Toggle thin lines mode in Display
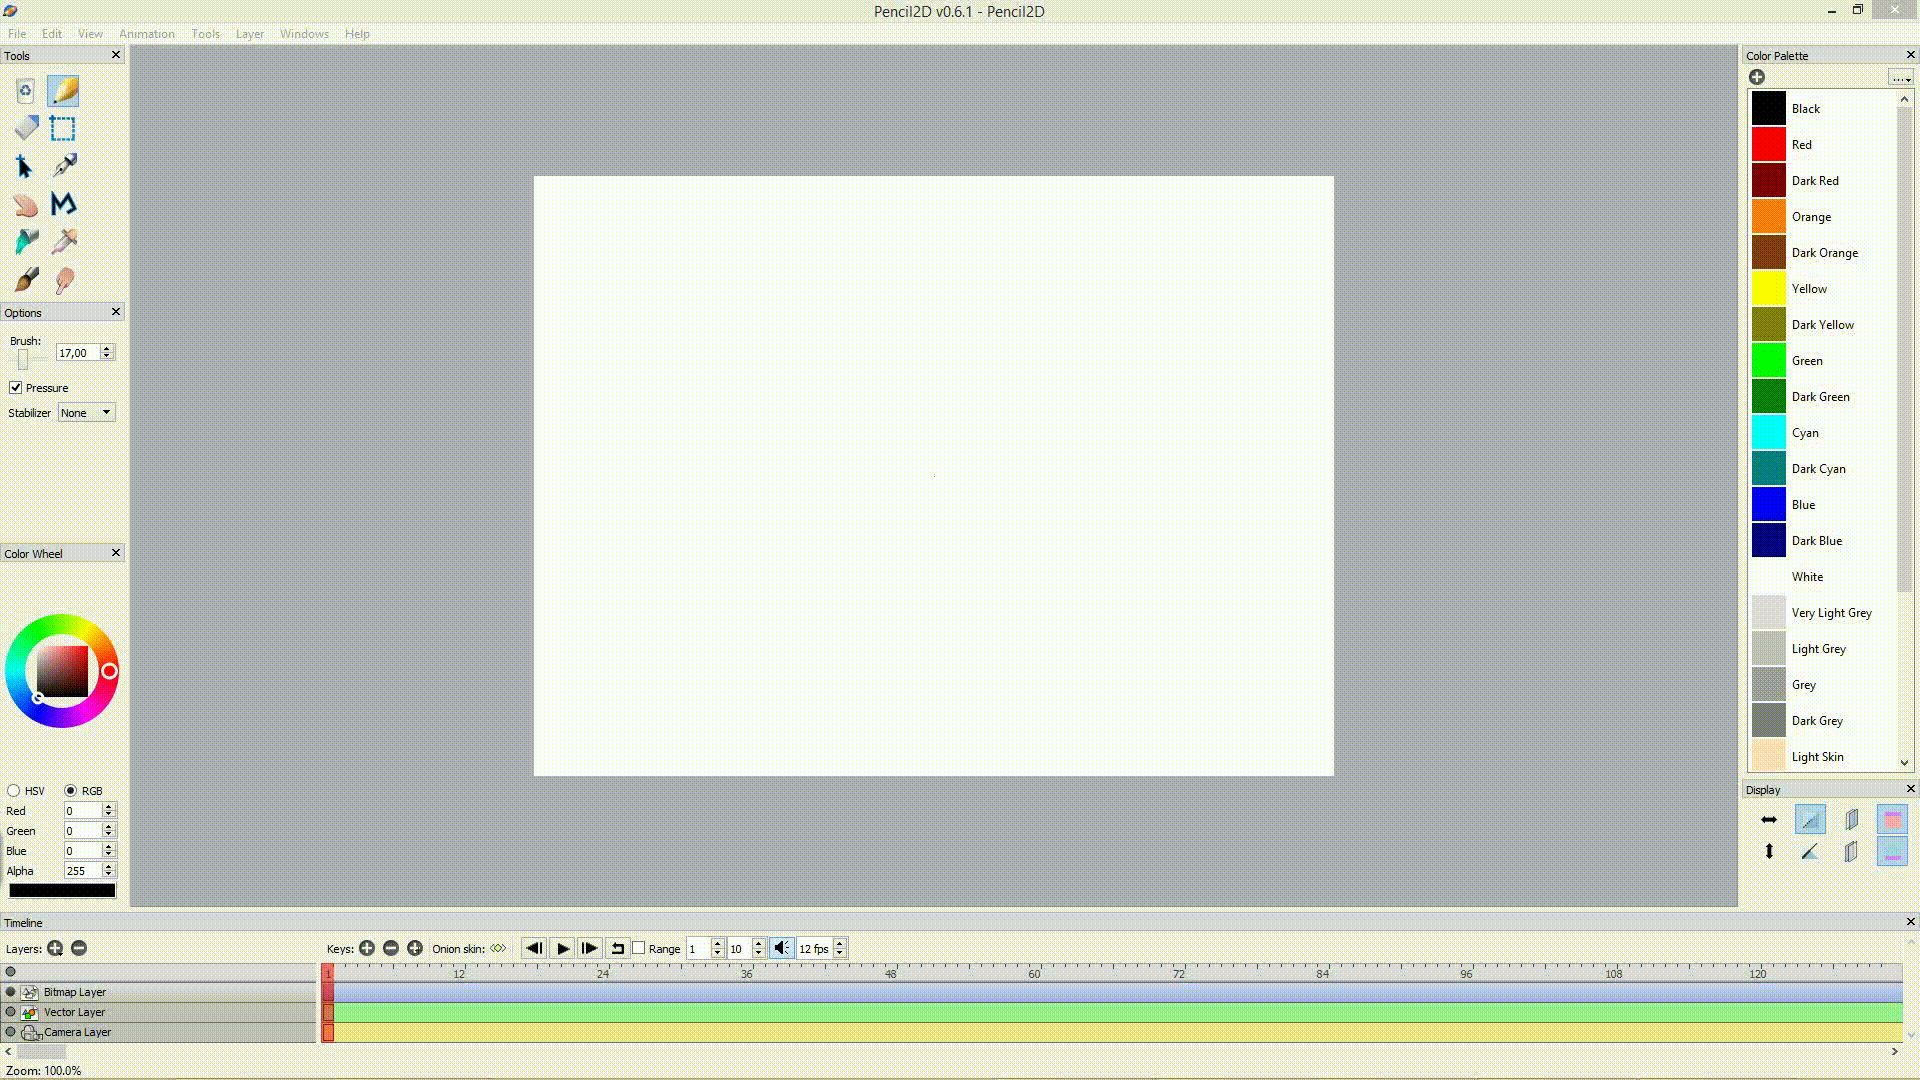The height and width of the screenshot is (1080, 1920). point(1810,852)
